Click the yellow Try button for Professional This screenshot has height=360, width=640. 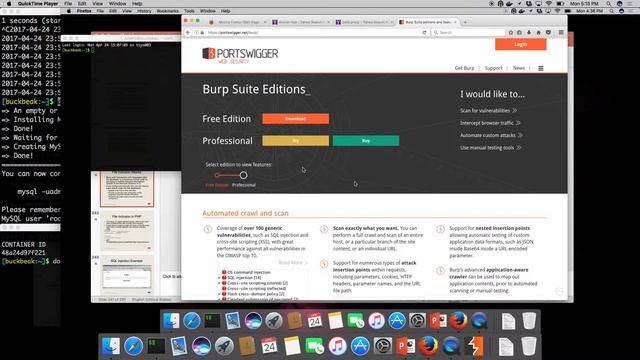(296, 141)
